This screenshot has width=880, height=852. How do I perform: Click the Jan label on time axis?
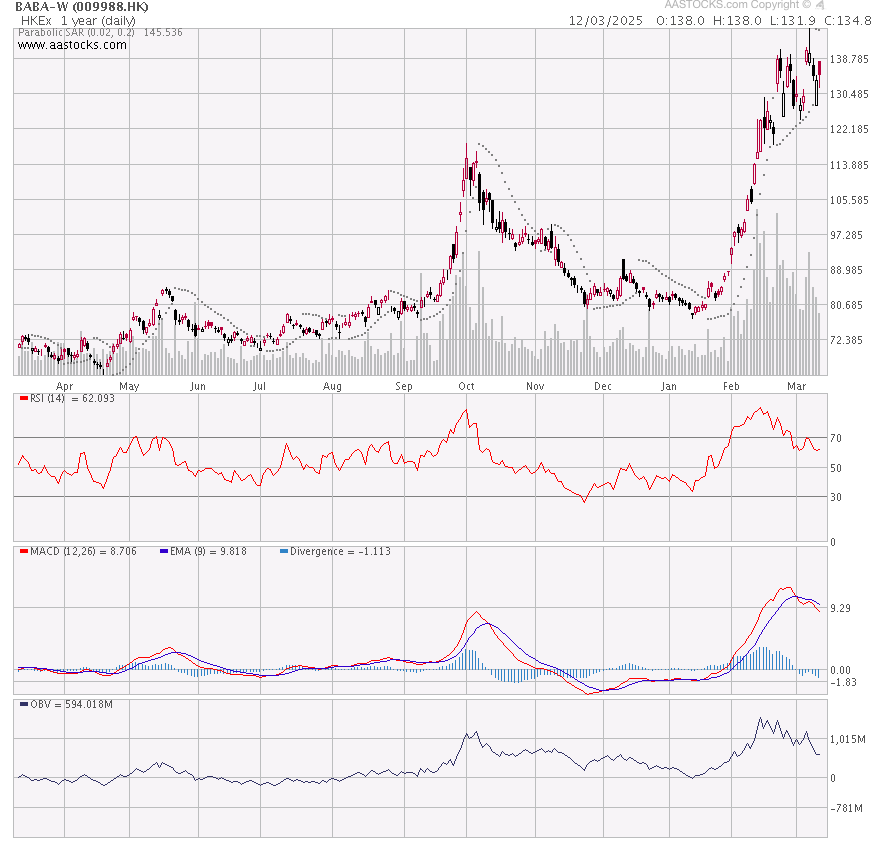pyautogui.click(x=669, y=385)
